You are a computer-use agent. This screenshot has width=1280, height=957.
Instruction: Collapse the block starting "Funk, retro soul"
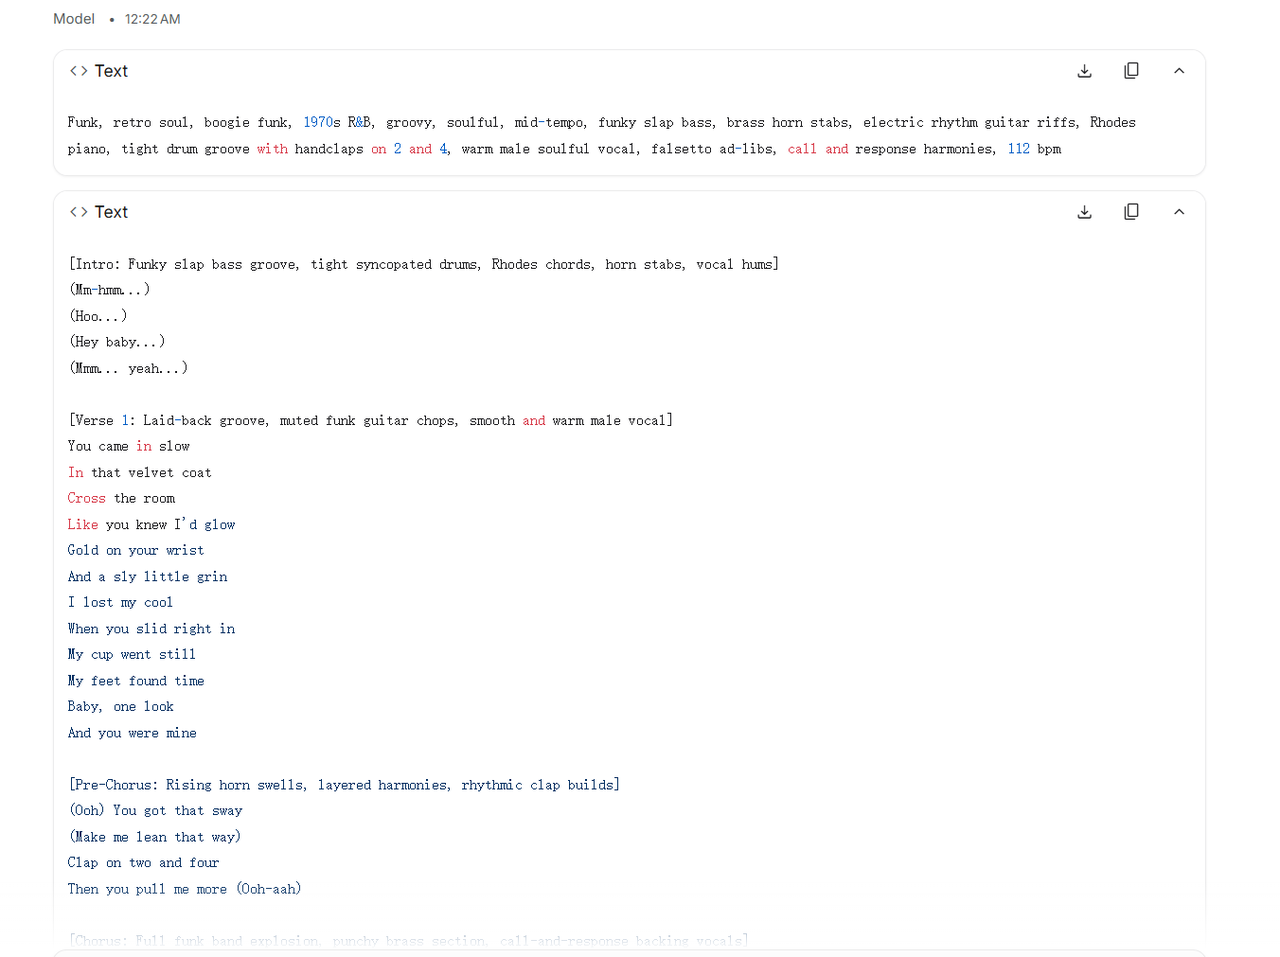click(1179, 71)
